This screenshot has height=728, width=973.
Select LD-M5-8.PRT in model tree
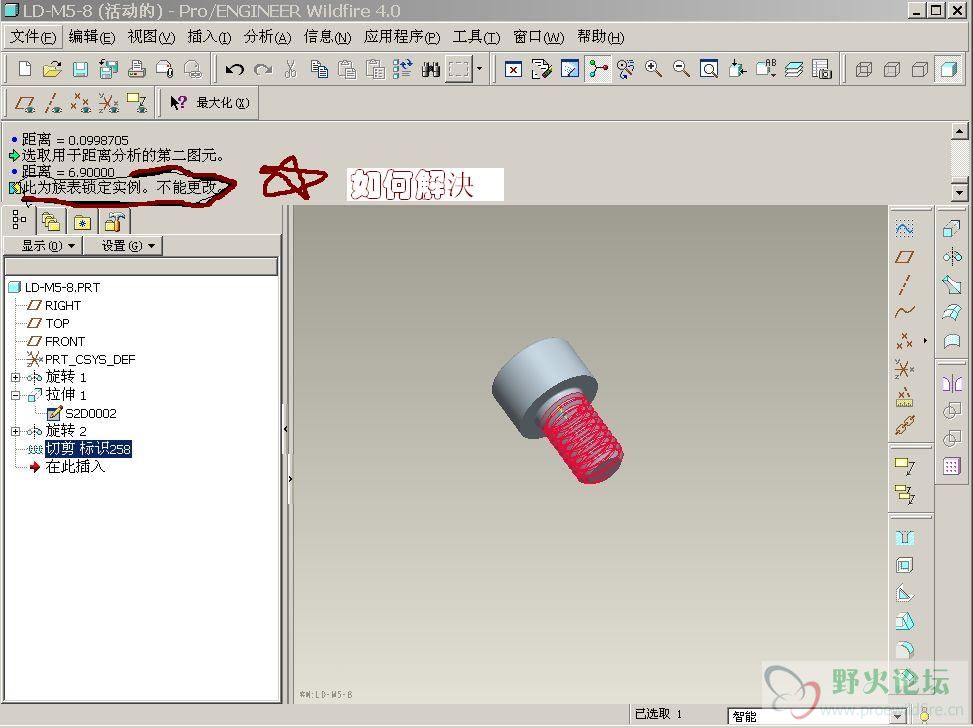(x=62, y=287)
